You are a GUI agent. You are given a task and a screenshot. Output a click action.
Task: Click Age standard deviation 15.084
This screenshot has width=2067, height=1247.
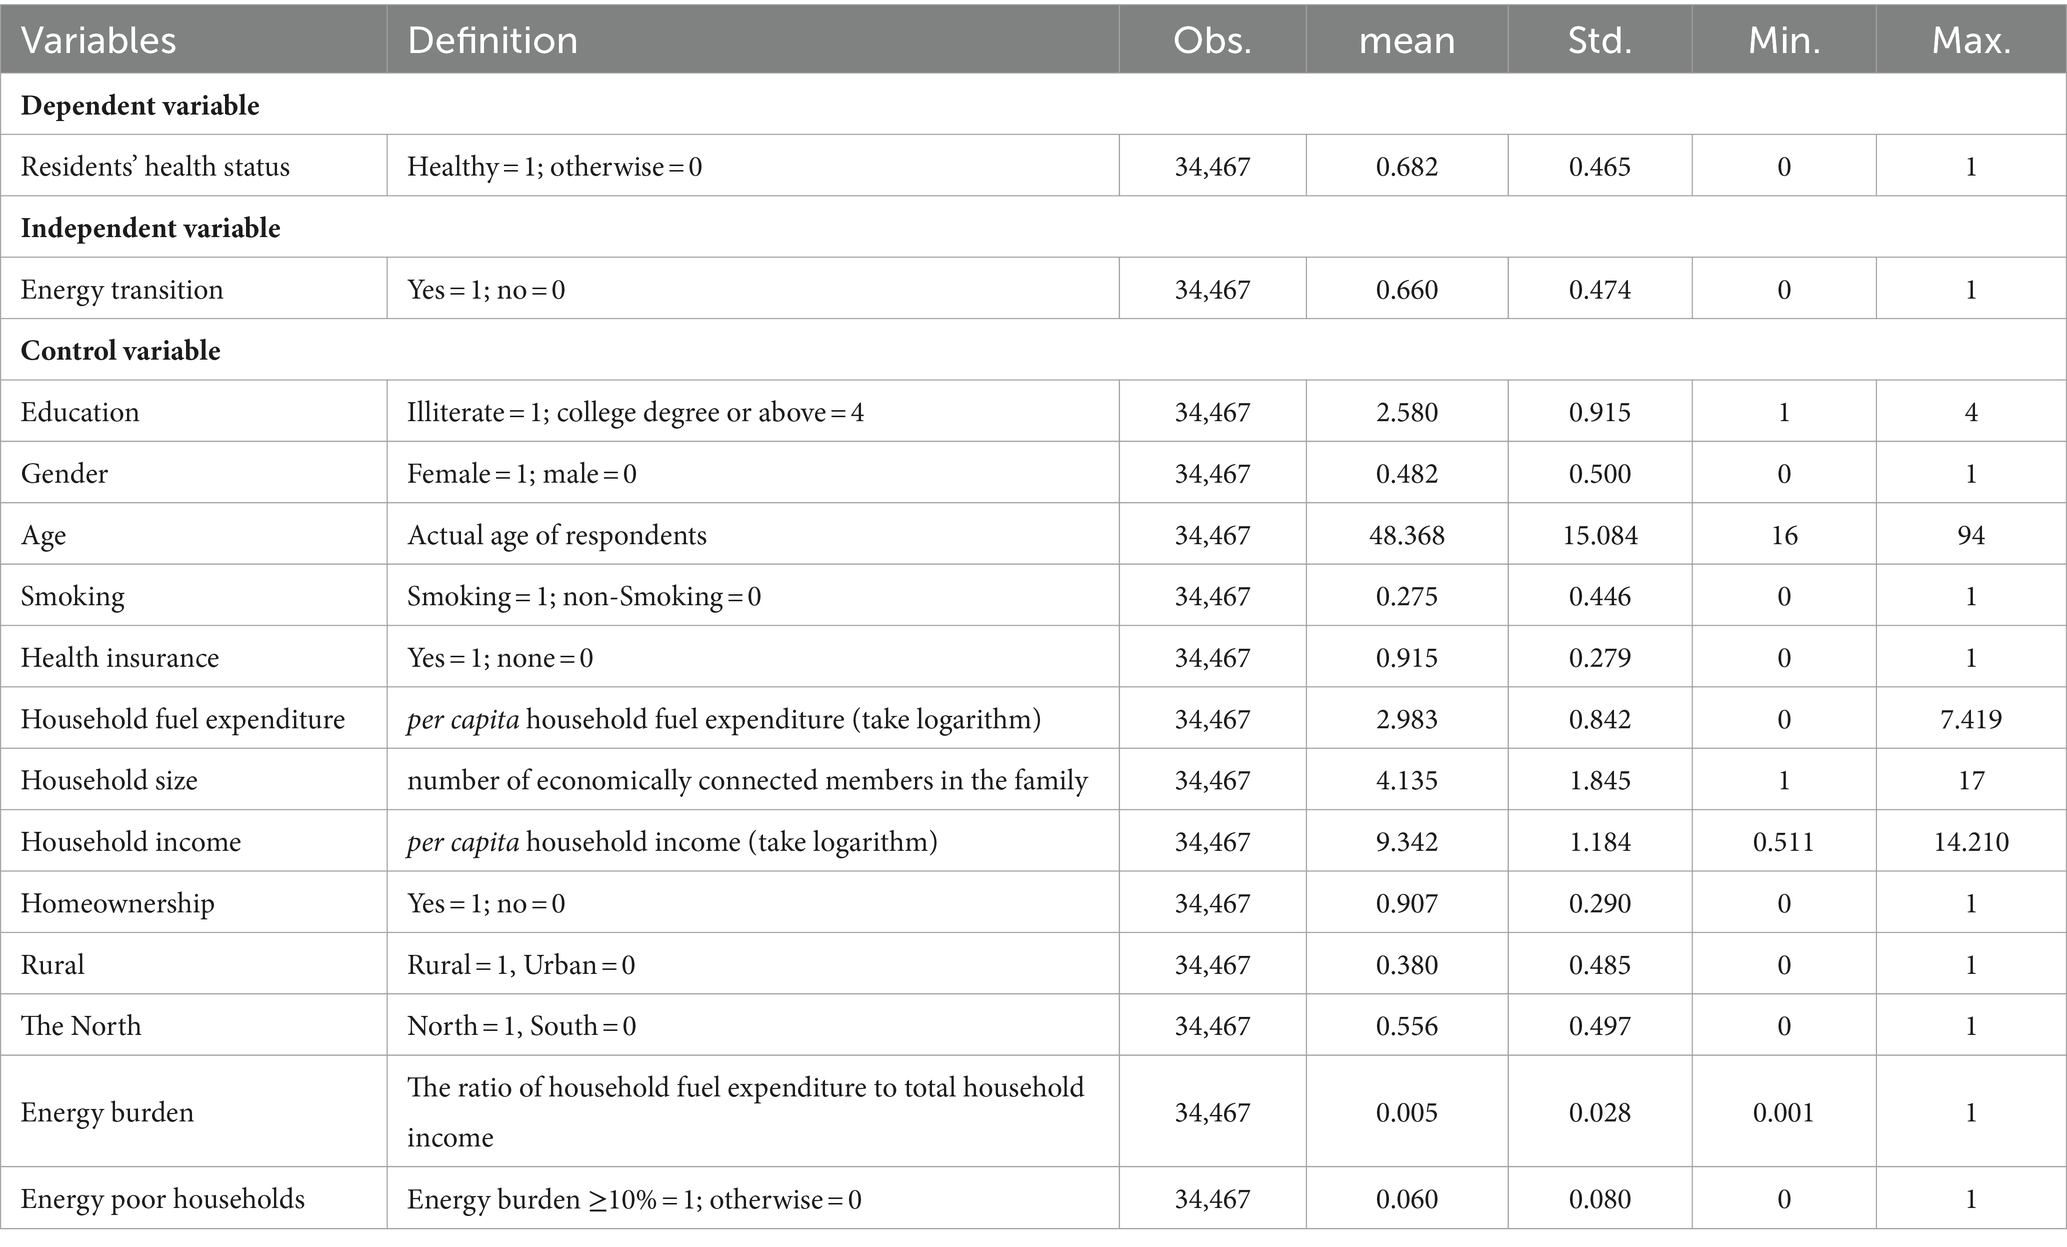pyautogui.click(x=1600, y=535)
